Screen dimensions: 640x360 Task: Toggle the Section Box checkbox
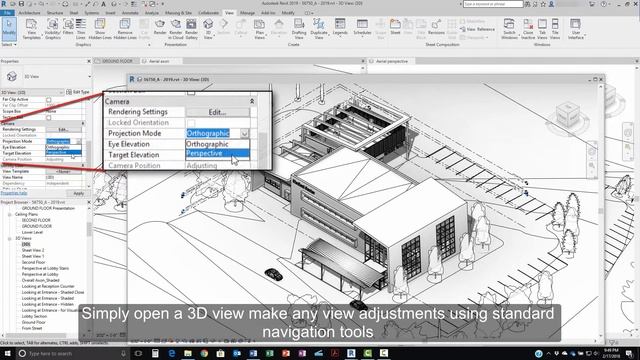click(x=49, y=118)
